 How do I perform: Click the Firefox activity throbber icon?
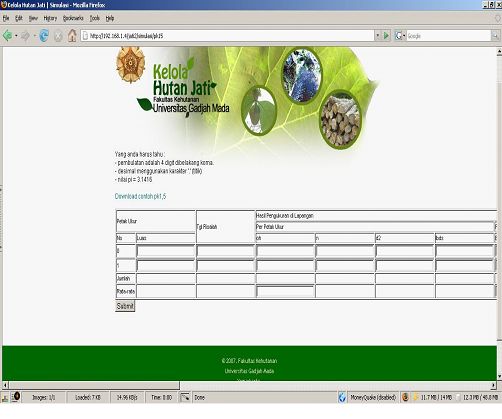point(499,18)
